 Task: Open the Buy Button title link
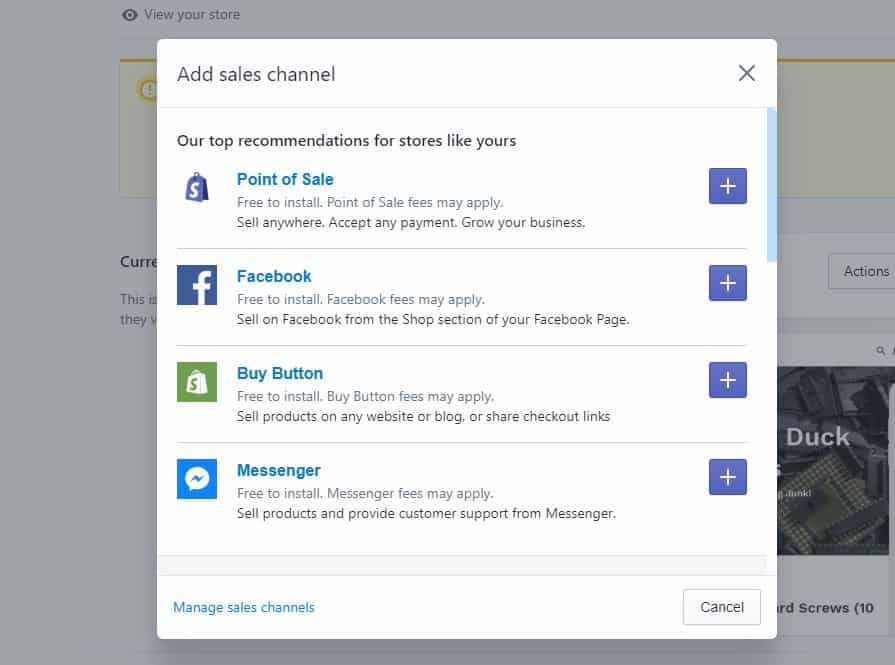click(280, 373)
